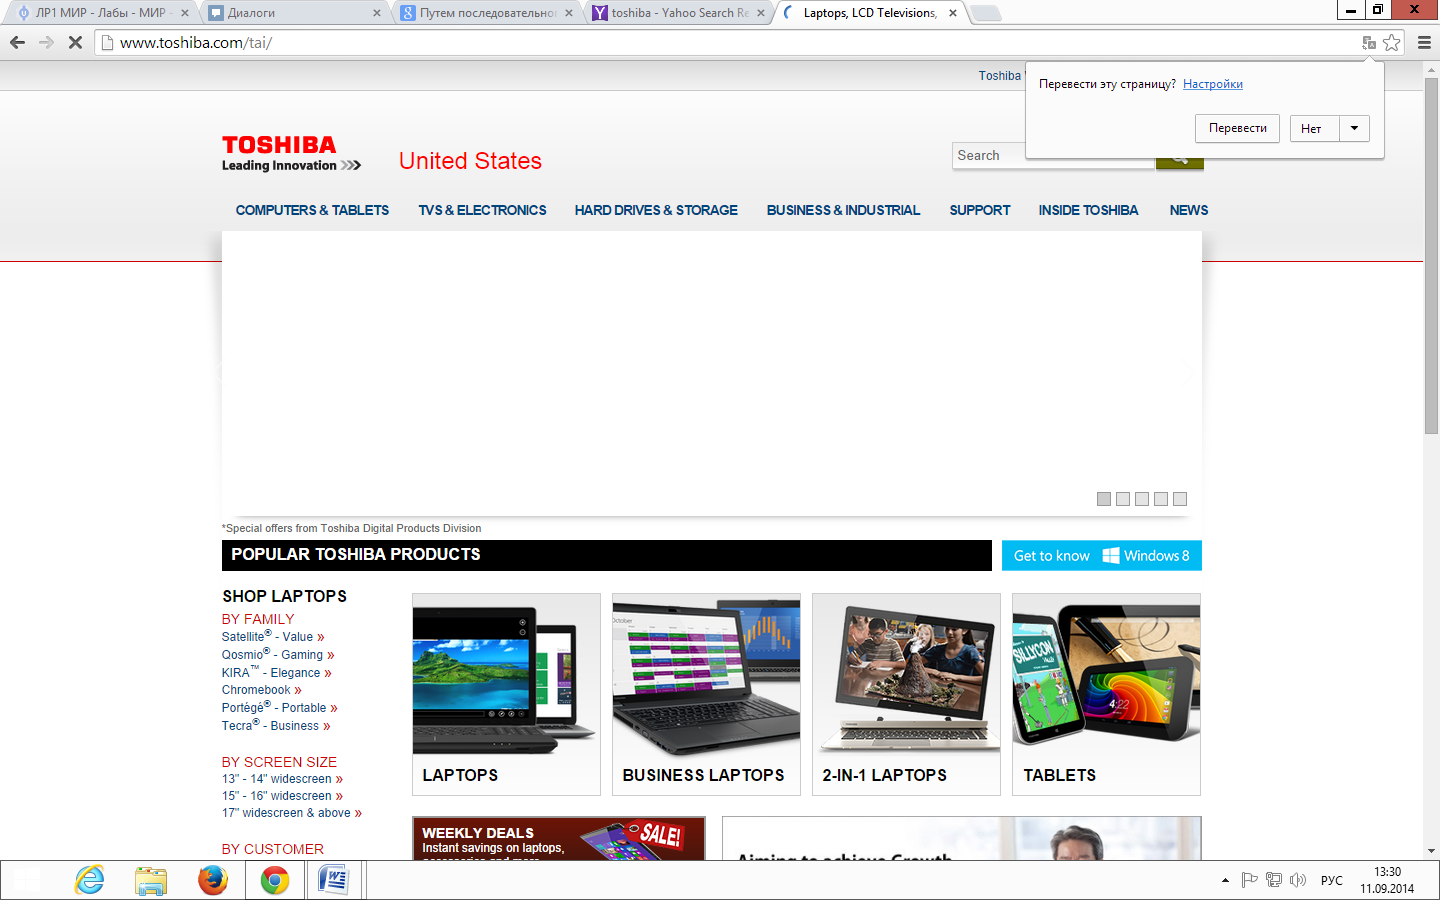Click the Chrome taskbar icon

point(275,880)
